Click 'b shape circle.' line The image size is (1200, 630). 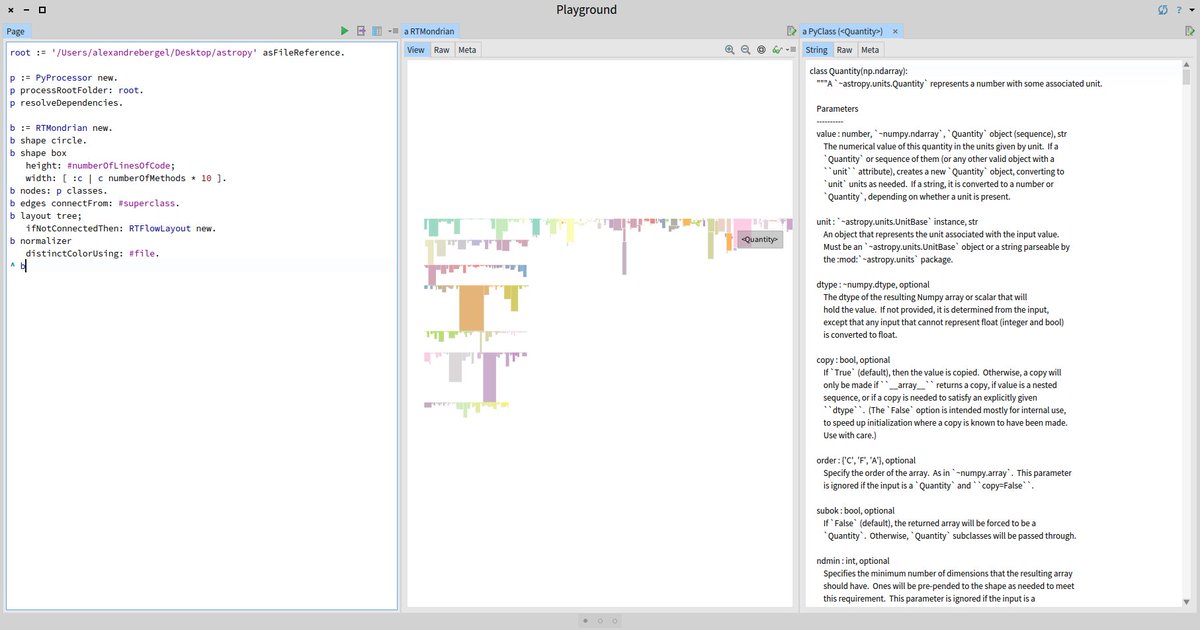[x=49, y=141]
